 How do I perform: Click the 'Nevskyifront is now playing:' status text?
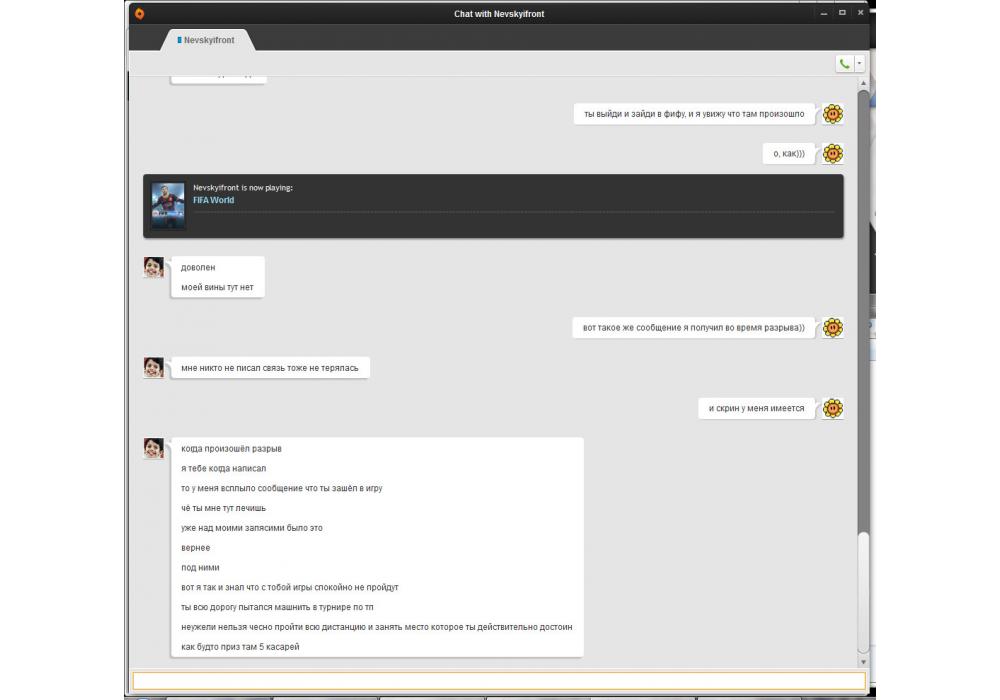click(x=243, y=188)
